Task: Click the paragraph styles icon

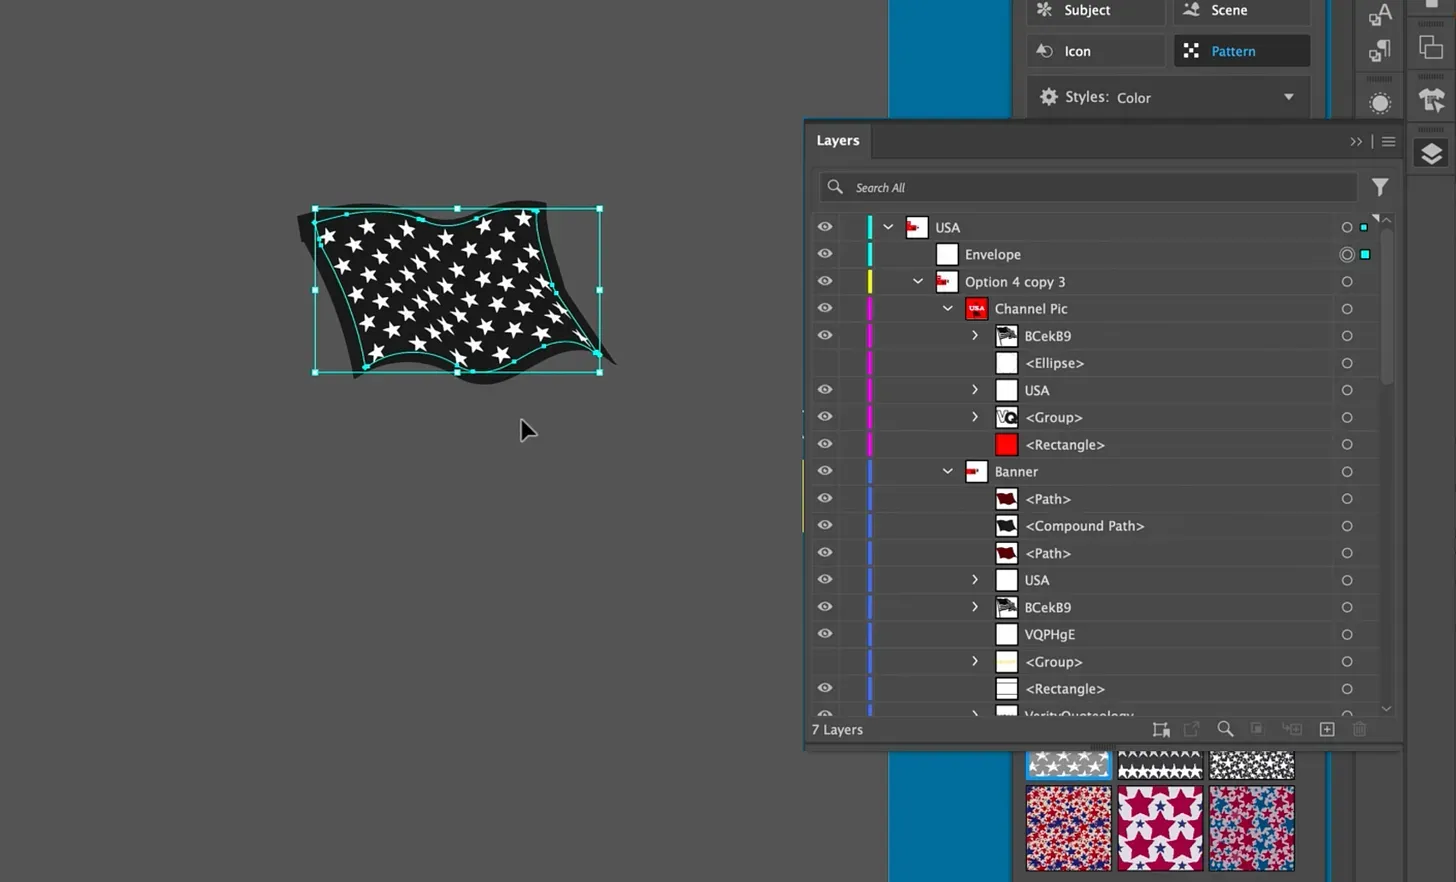Action: pyautogui.click(x=1379, y=50)
